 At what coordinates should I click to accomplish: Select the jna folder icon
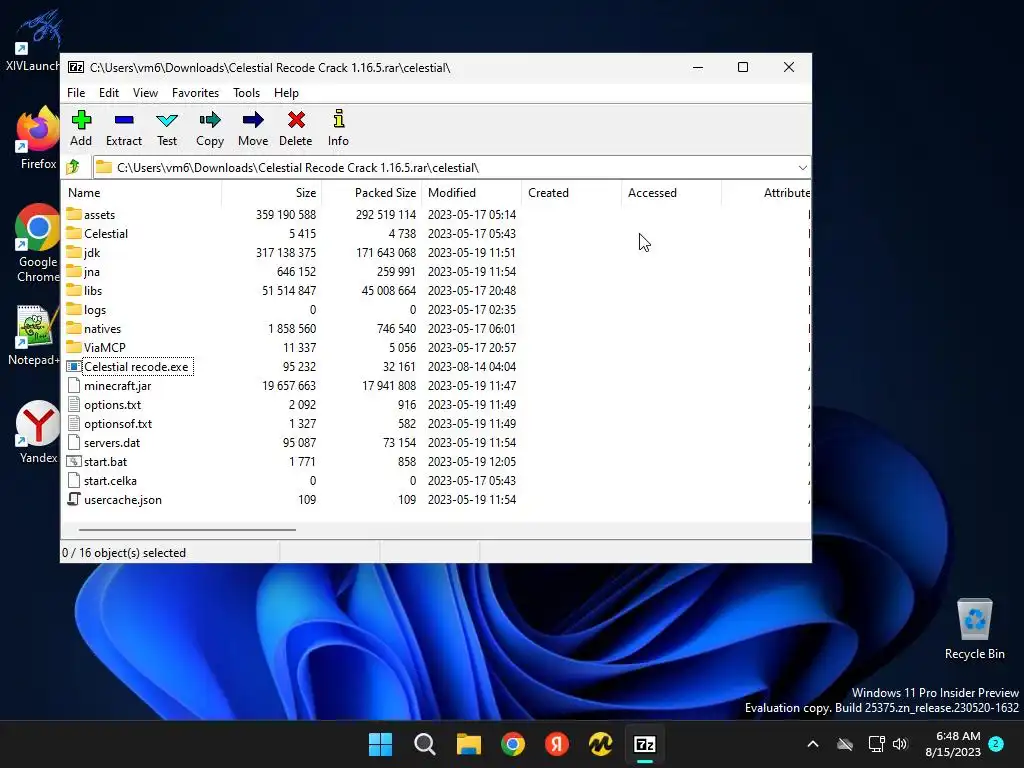[74, 271]
